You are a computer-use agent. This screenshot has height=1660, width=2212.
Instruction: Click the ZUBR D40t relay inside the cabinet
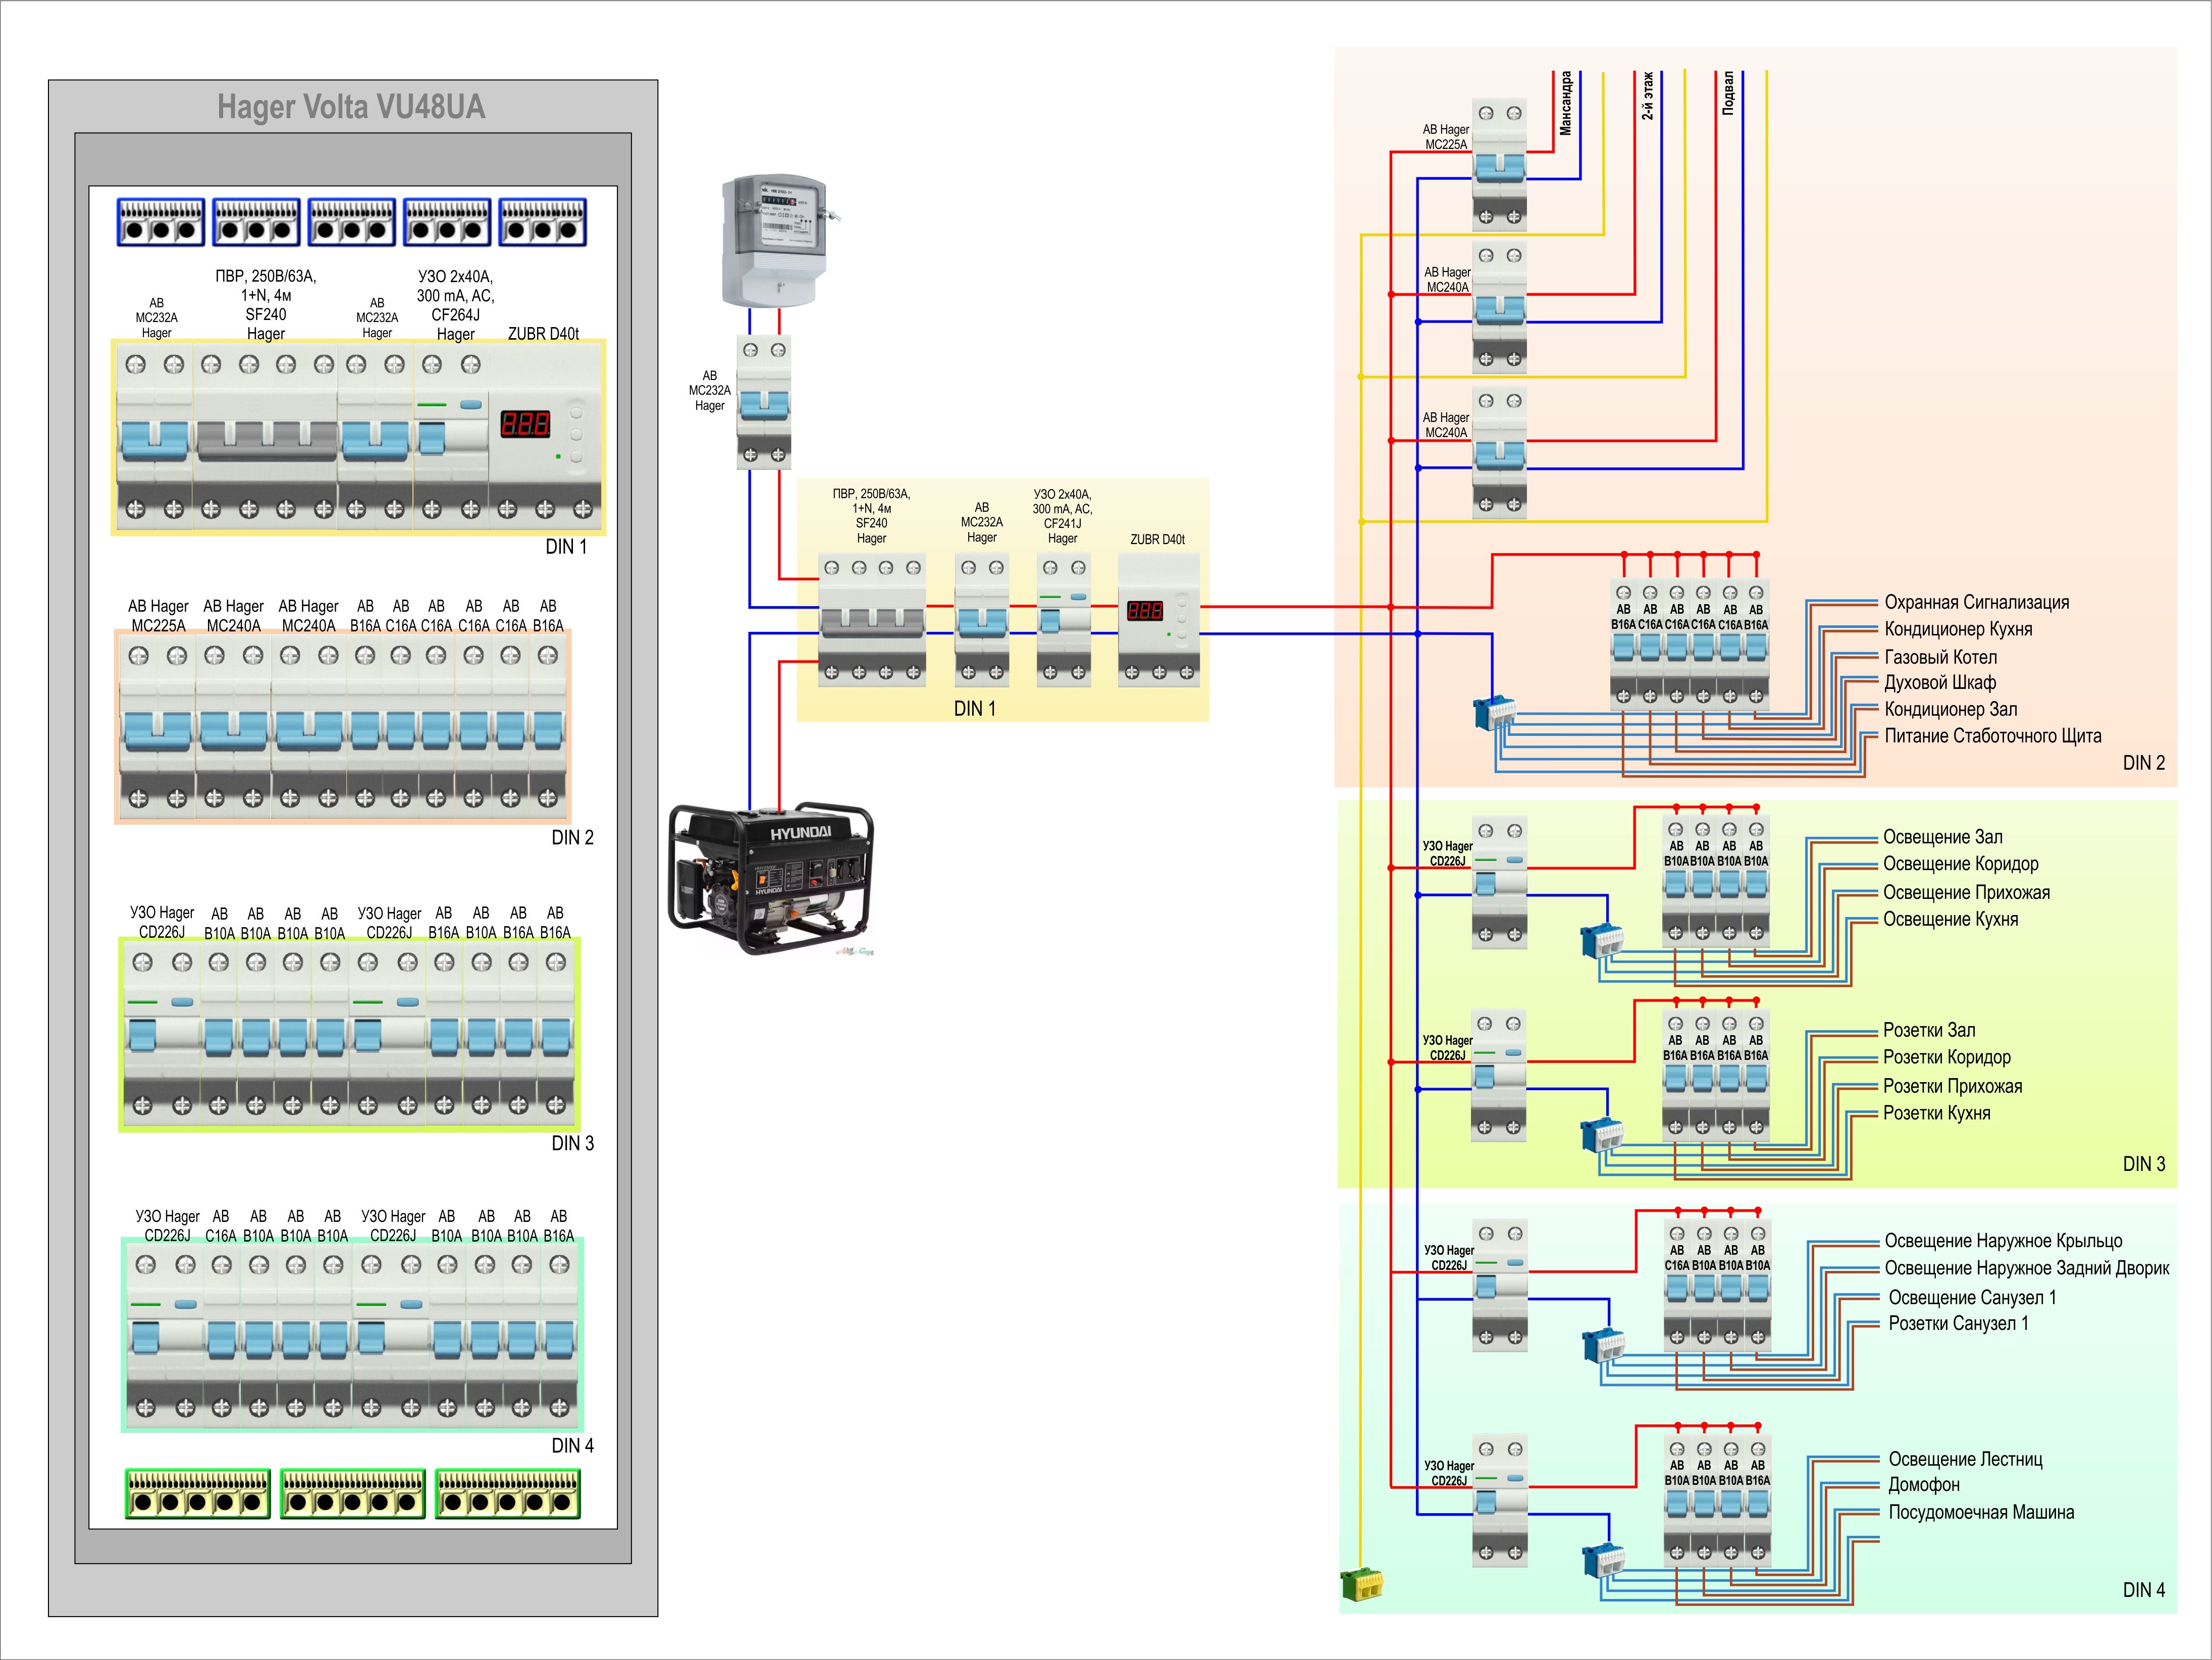pos(546,436)
